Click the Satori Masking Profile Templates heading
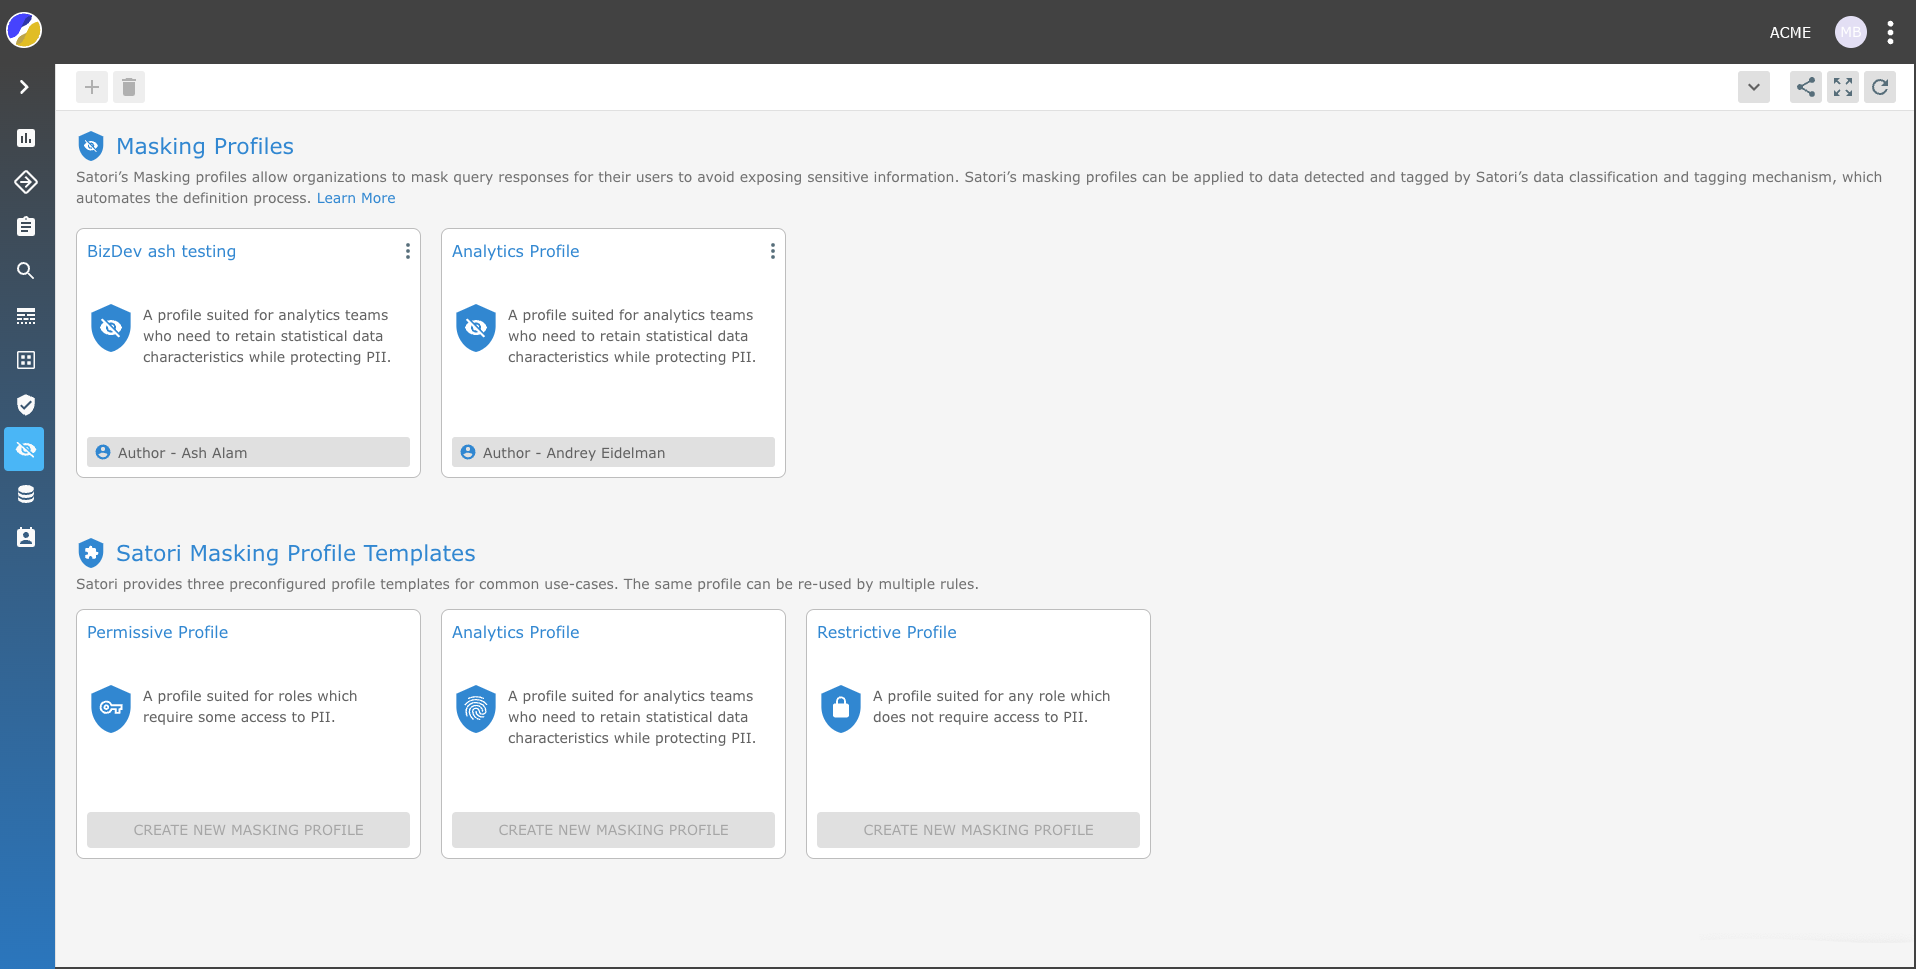 tap(296, 553)
